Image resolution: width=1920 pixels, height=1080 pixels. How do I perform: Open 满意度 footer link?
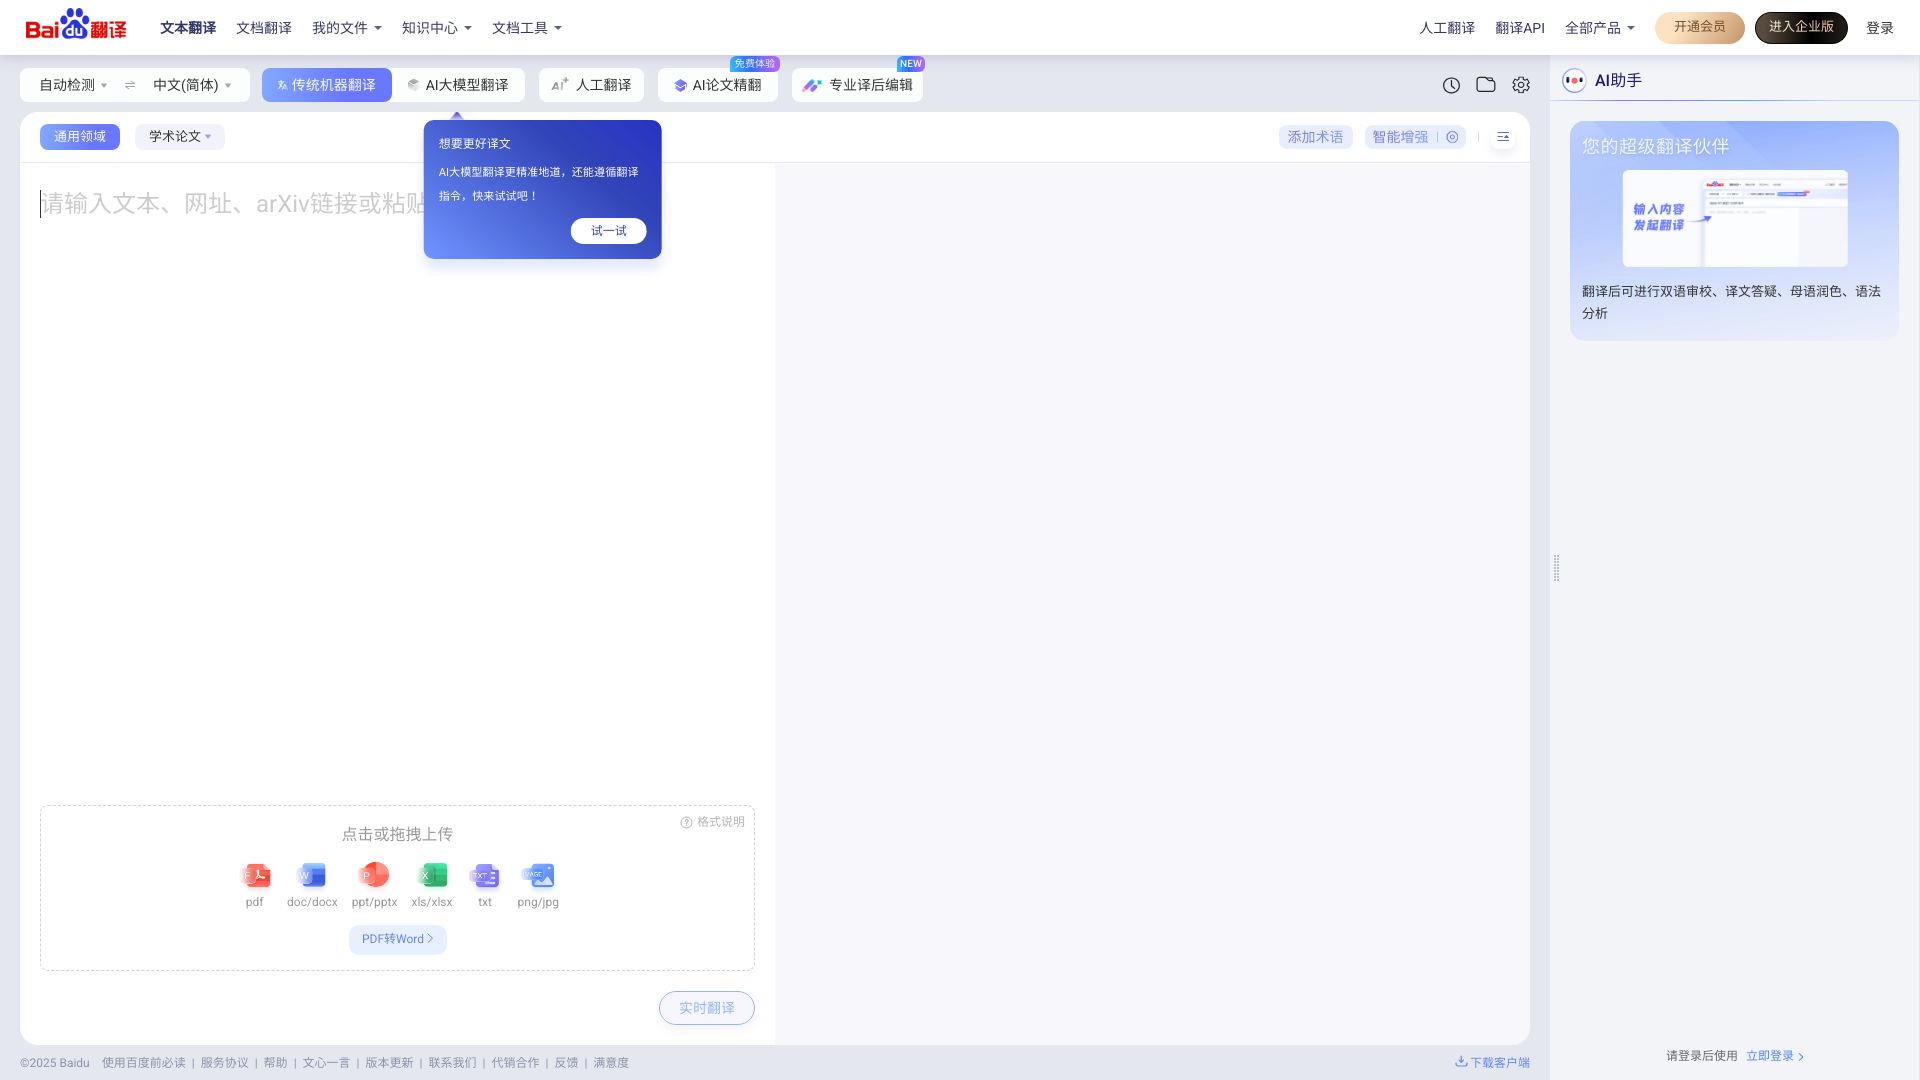pyautogui.click(x=611, y=1063)
